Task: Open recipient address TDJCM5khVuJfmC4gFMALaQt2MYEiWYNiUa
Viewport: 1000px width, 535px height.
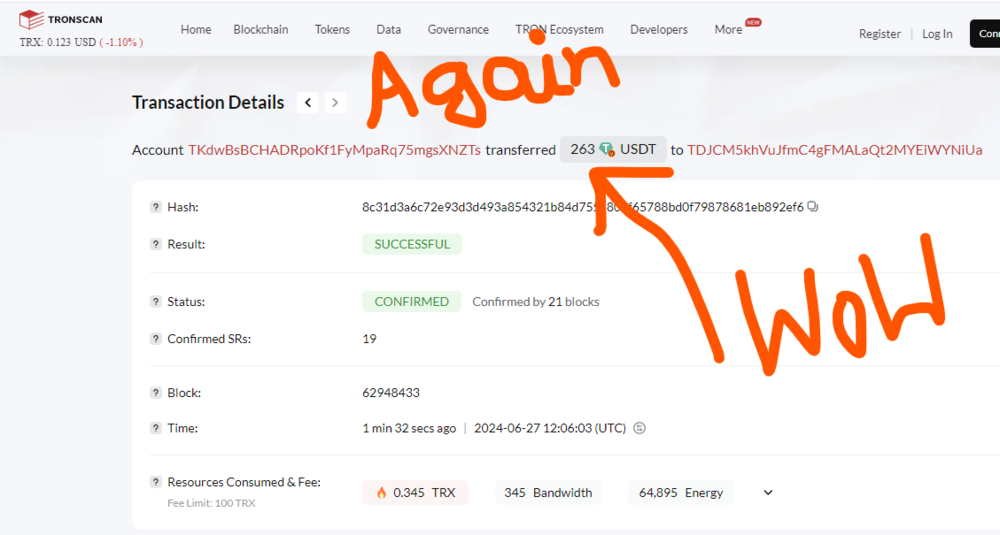Action: (834, 150)
